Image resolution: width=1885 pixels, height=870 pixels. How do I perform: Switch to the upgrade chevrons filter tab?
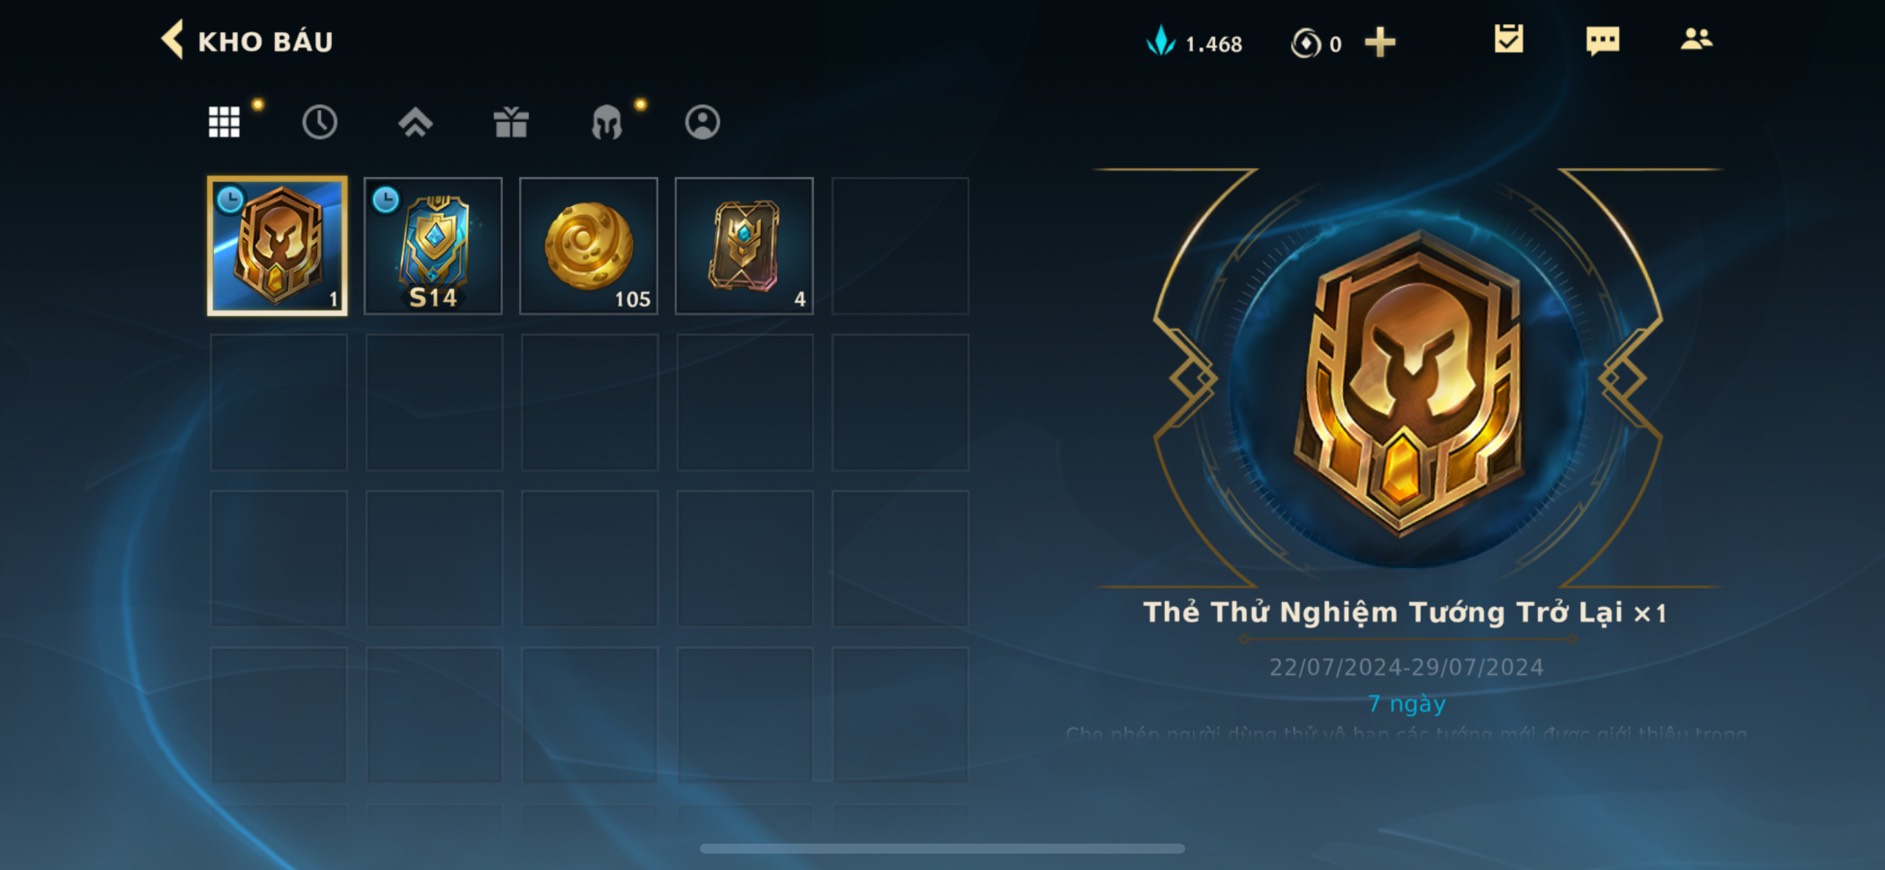point(415,122)
